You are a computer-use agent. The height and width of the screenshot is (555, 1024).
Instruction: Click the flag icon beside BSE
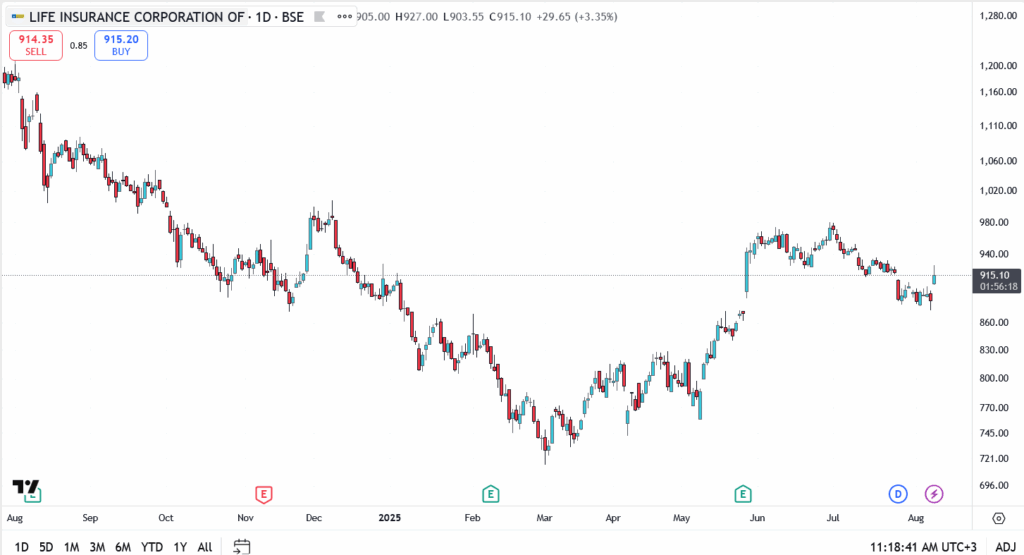(x=318, y=17)
